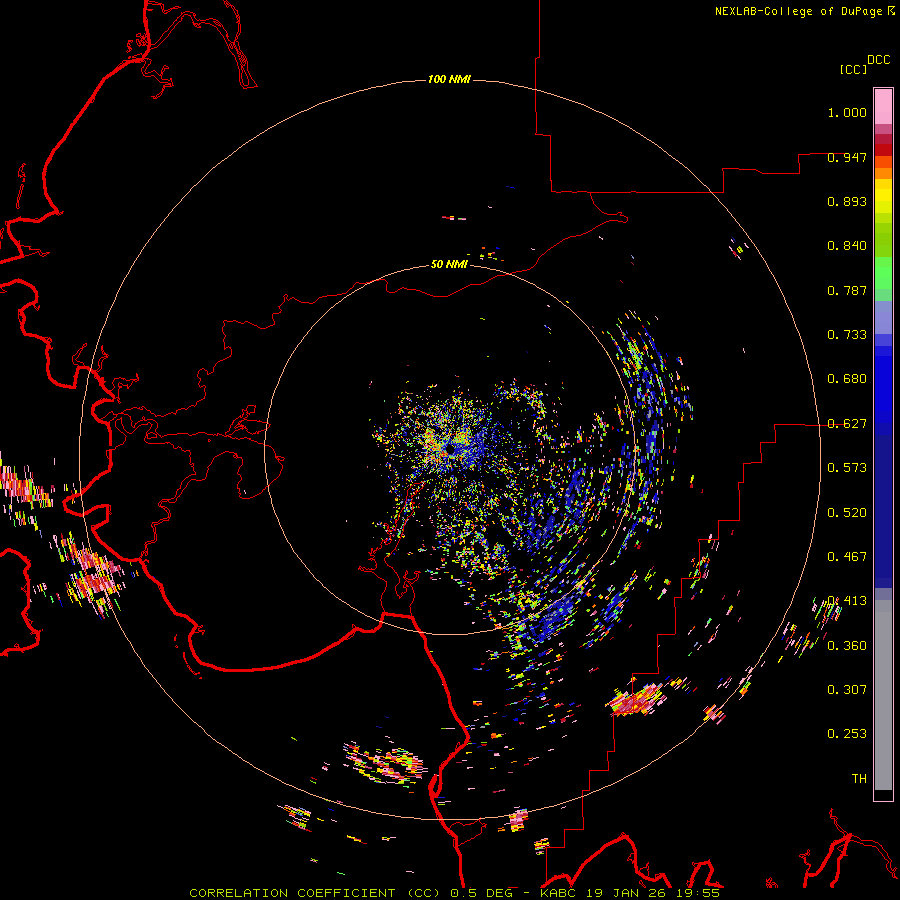Pick the dark navy color bar band
The height and width of the screenshot is (900, 900).
click(883, 511)
